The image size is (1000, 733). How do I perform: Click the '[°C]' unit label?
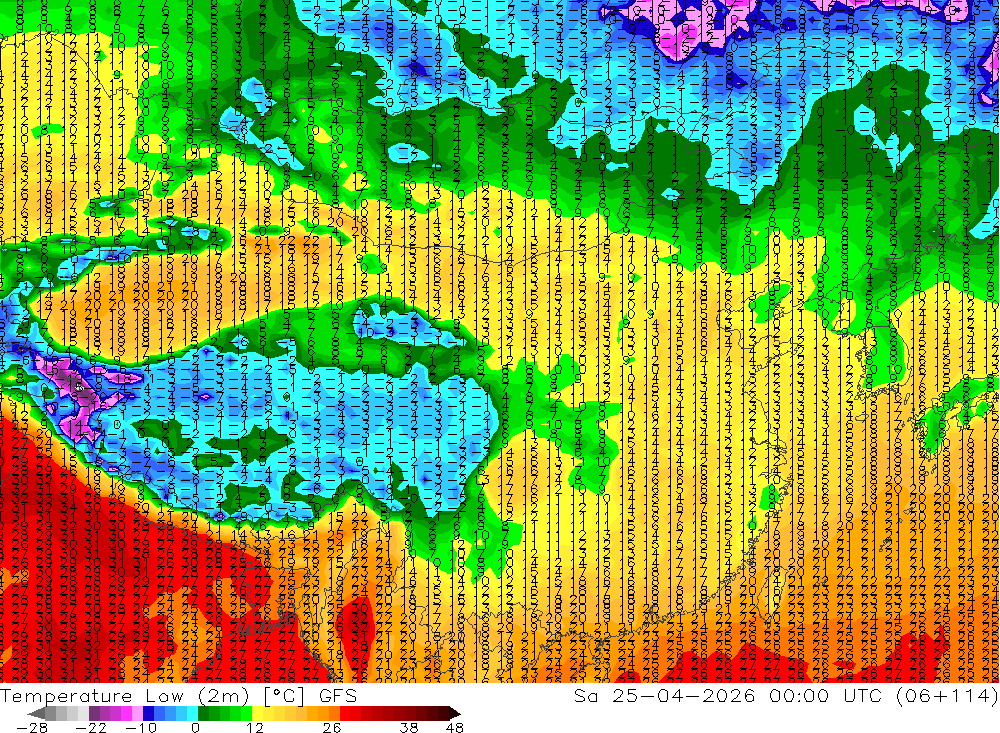pyautogui.click(x=284, y=696)
